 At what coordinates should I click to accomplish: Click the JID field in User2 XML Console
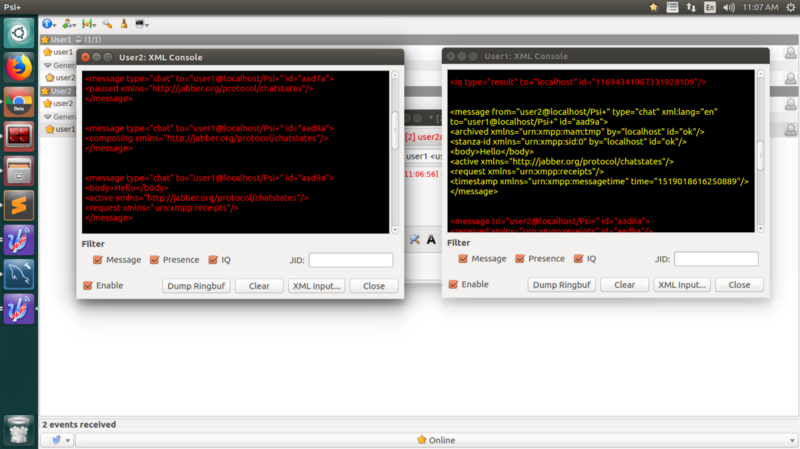tap(350, 260)
